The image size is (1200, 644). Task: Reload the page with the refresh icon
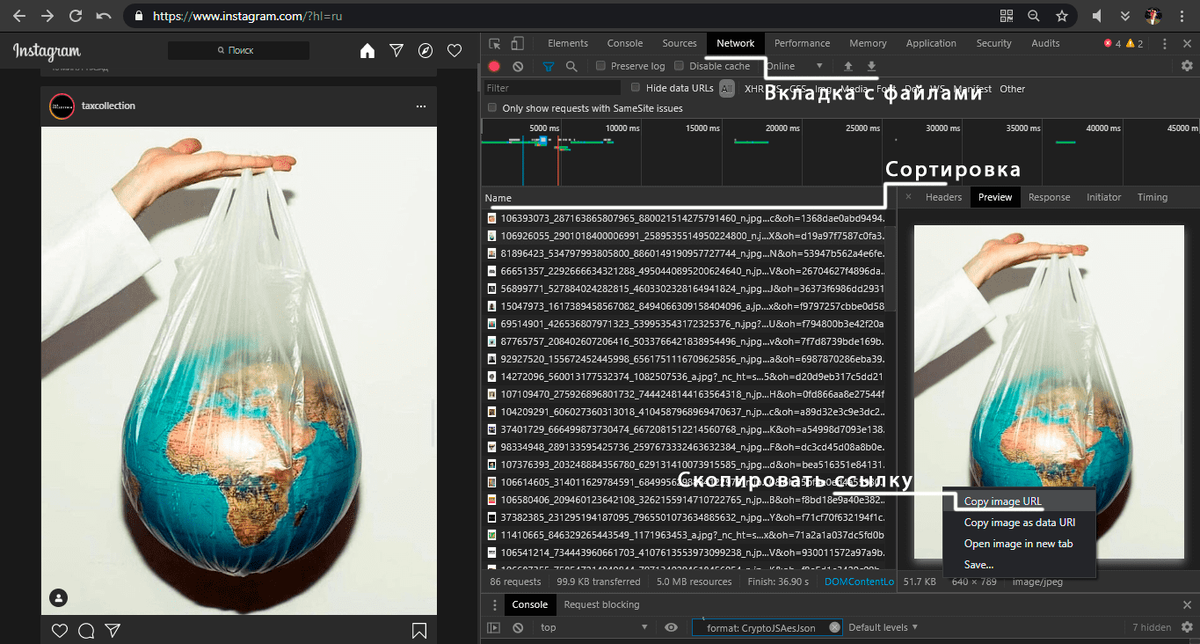point(75,16)
